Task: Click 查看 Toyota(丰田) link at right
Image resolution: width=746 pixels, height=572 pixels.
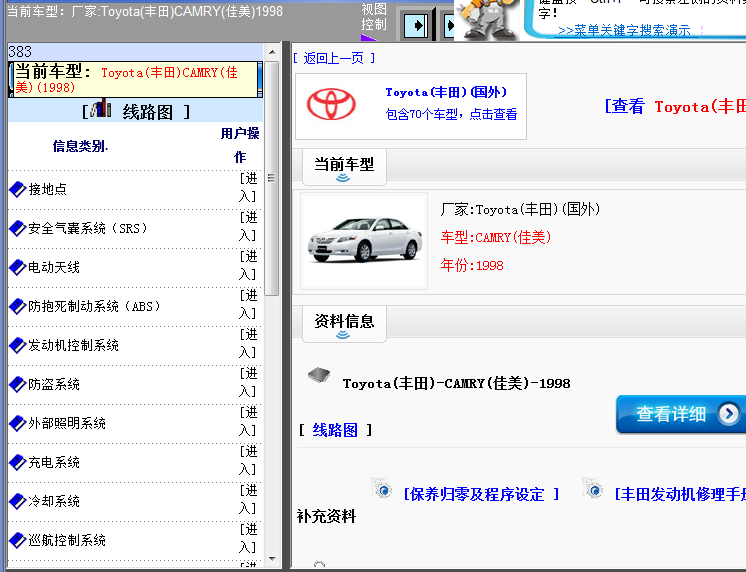Action: click(675, 107)
